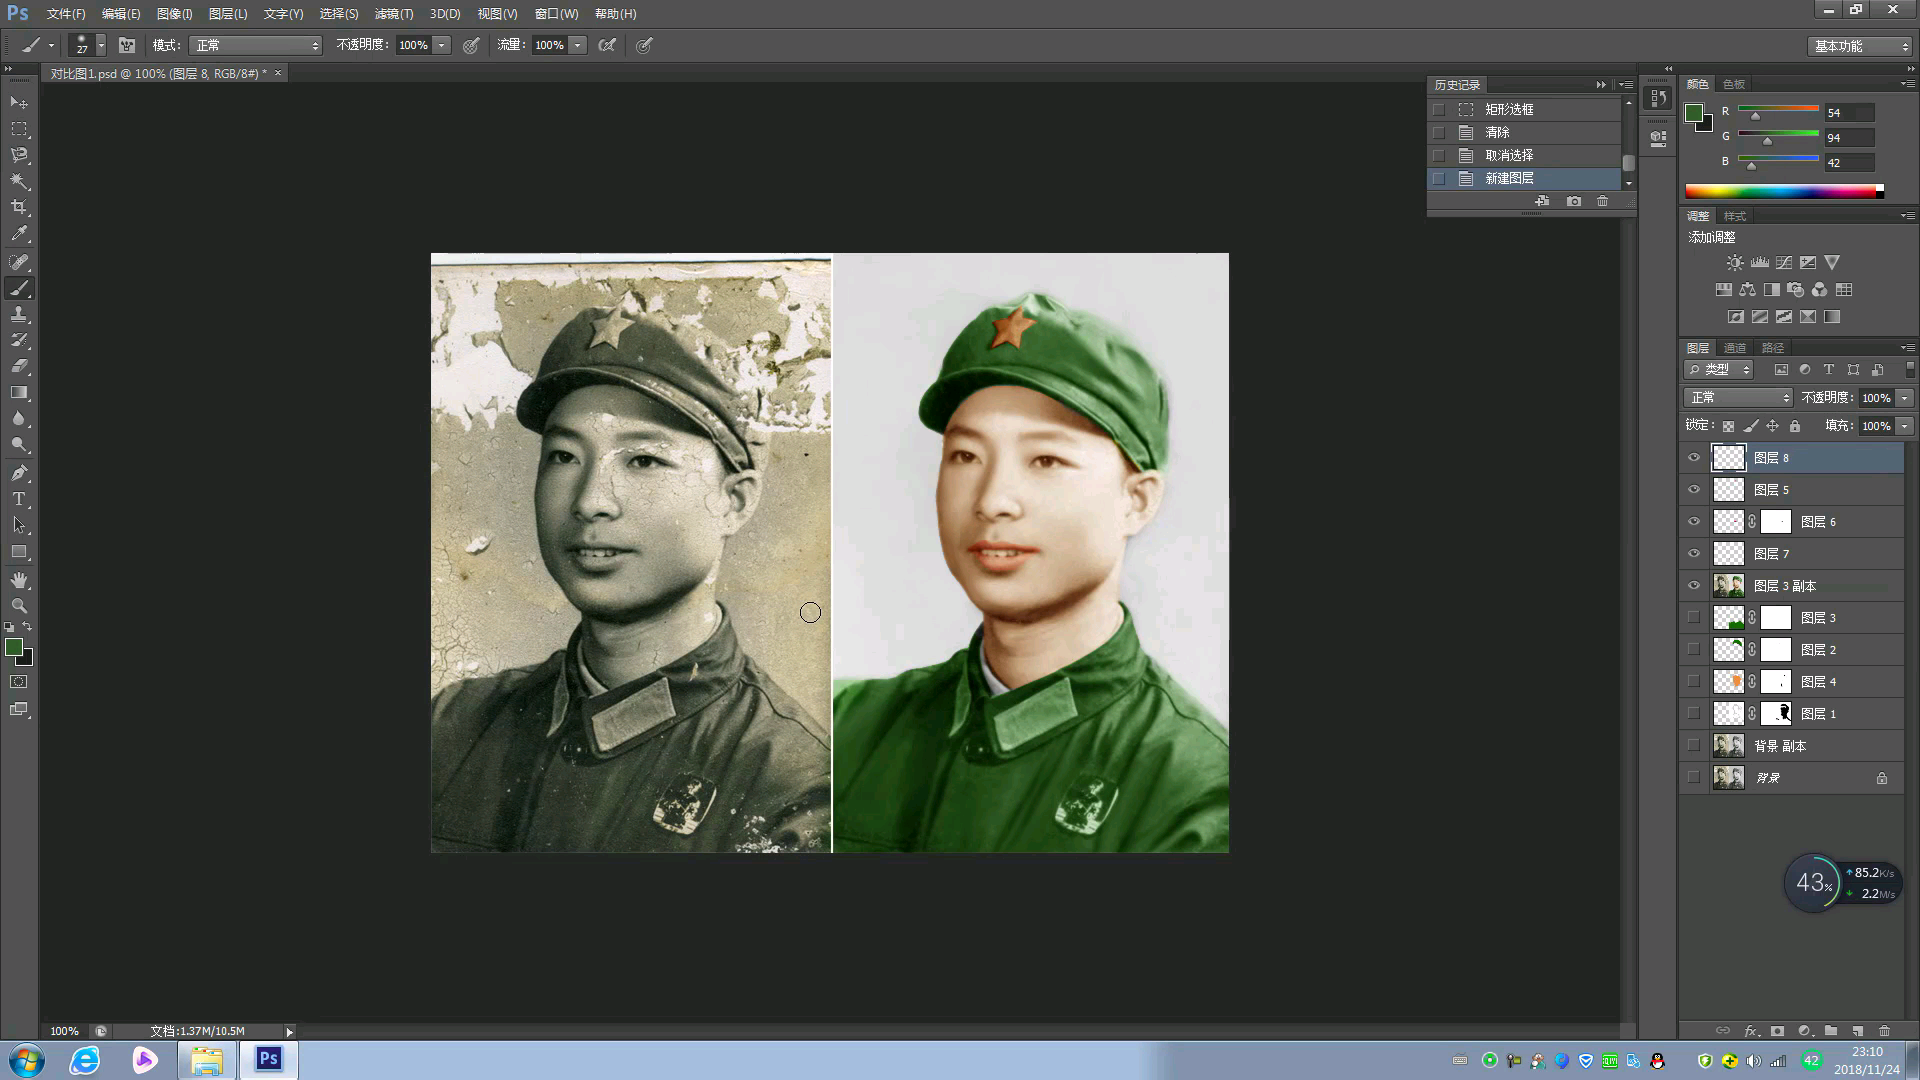Select the Zoom tool
This screenshot has width=1920, height=1080.
(x=19, y=606)
